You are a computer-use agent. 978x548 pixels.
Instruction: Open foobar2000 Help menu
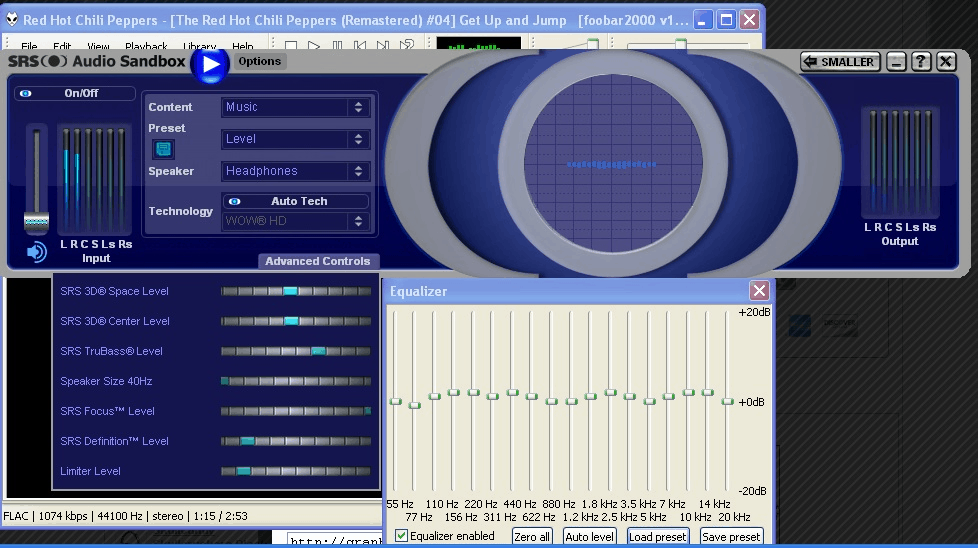(x=243, y=46)
